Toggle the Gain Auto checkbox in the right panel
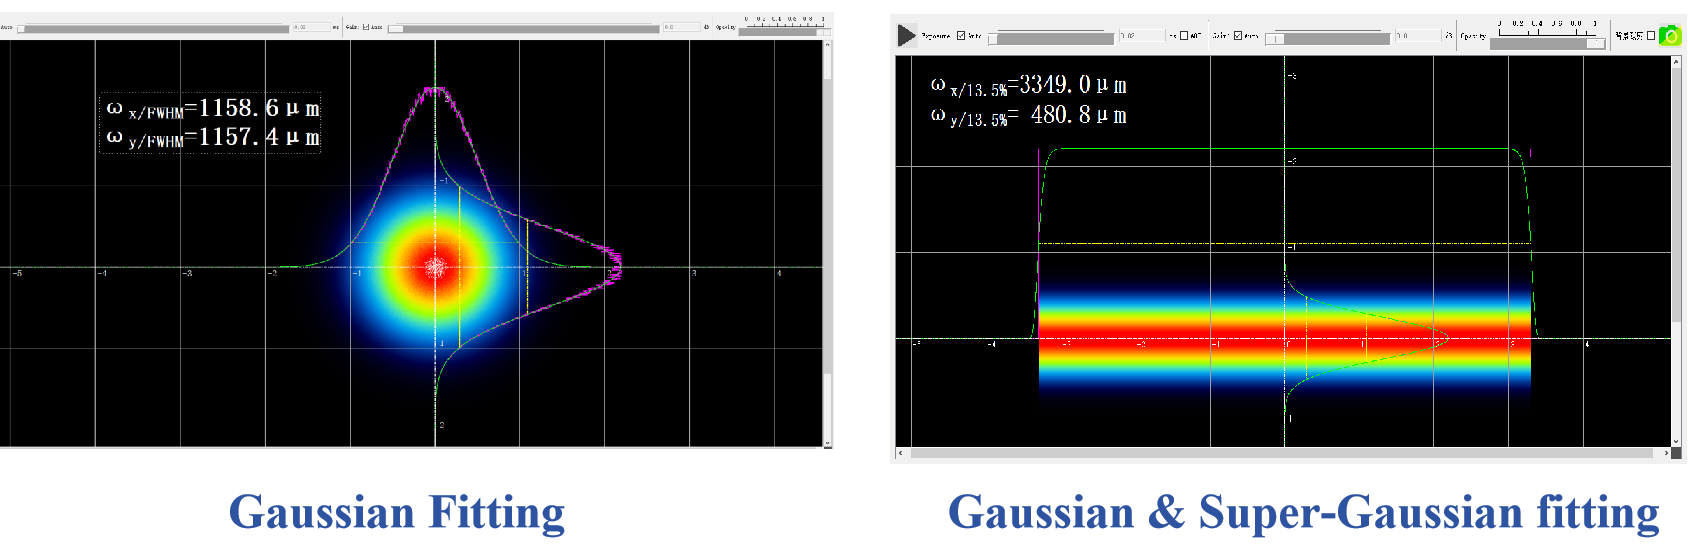Screen dimensions: 1688x548 coord(1238,36)
